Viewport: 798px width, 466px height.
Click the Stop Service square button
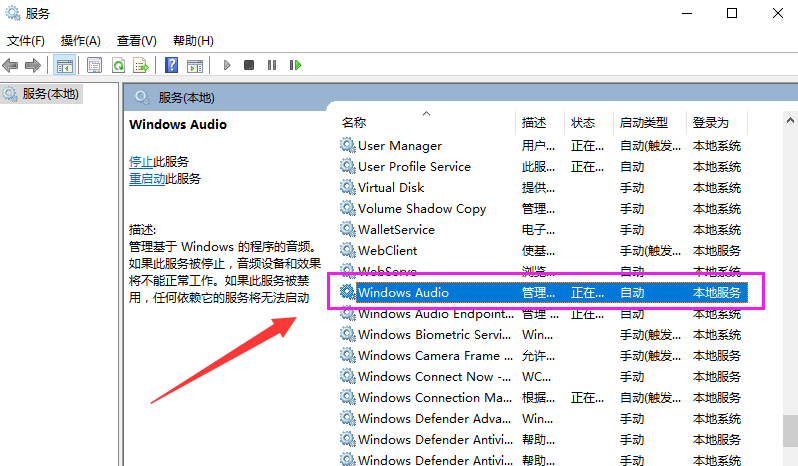[x=249, y=65]
